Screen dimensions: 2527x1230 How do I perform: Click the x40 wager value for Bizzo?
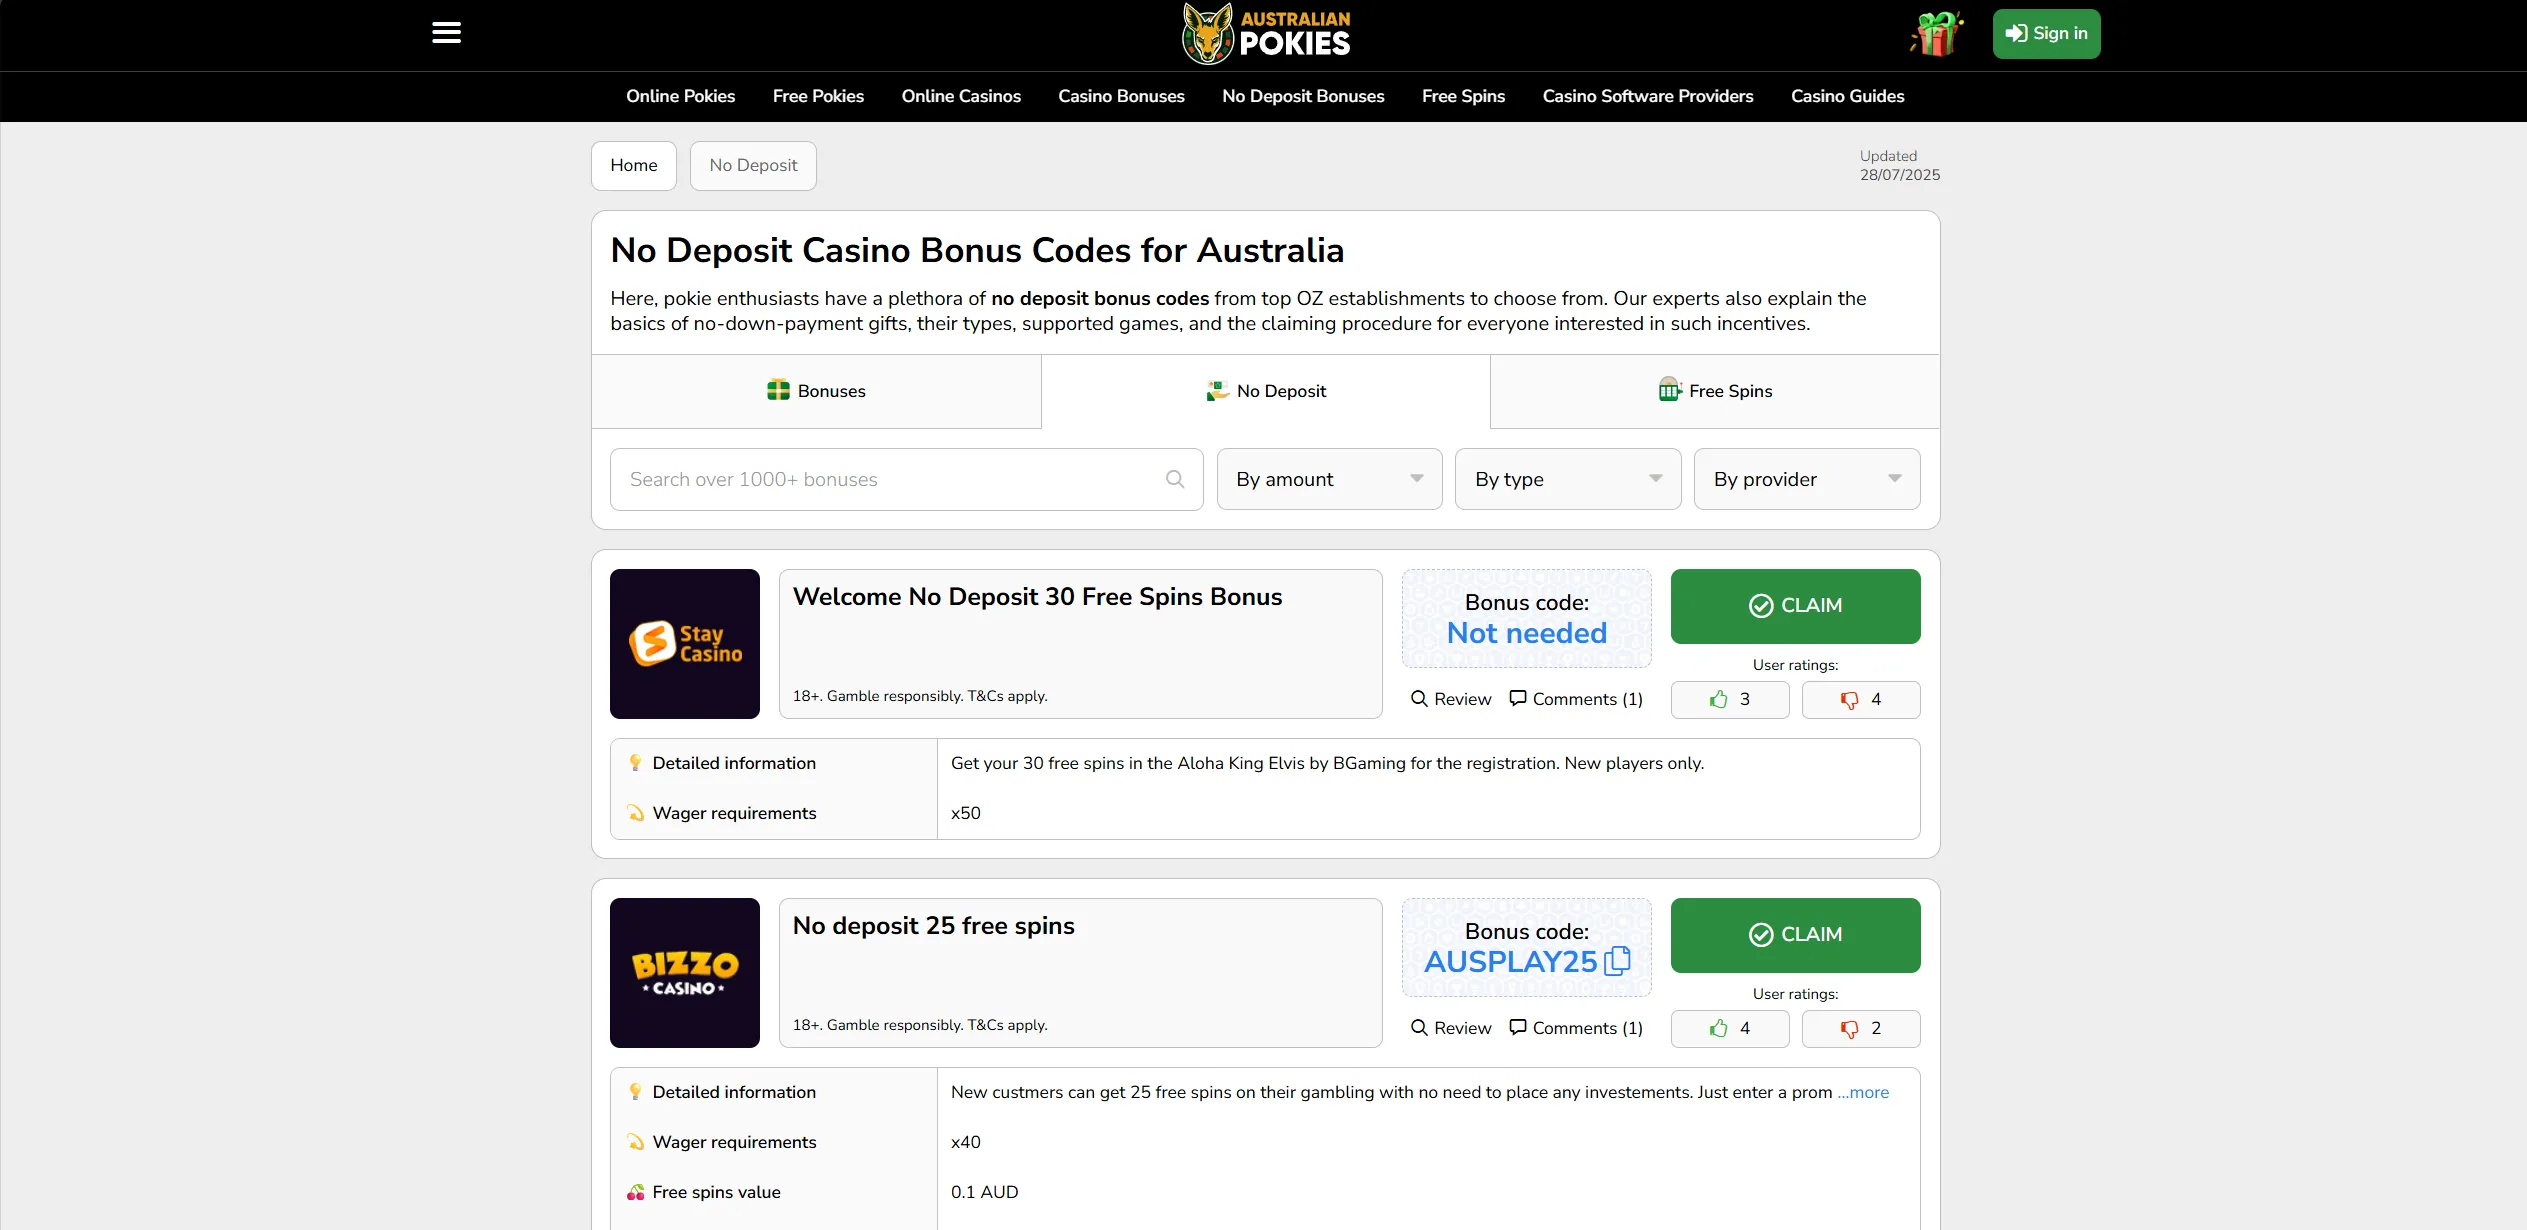pos(966,1143)
